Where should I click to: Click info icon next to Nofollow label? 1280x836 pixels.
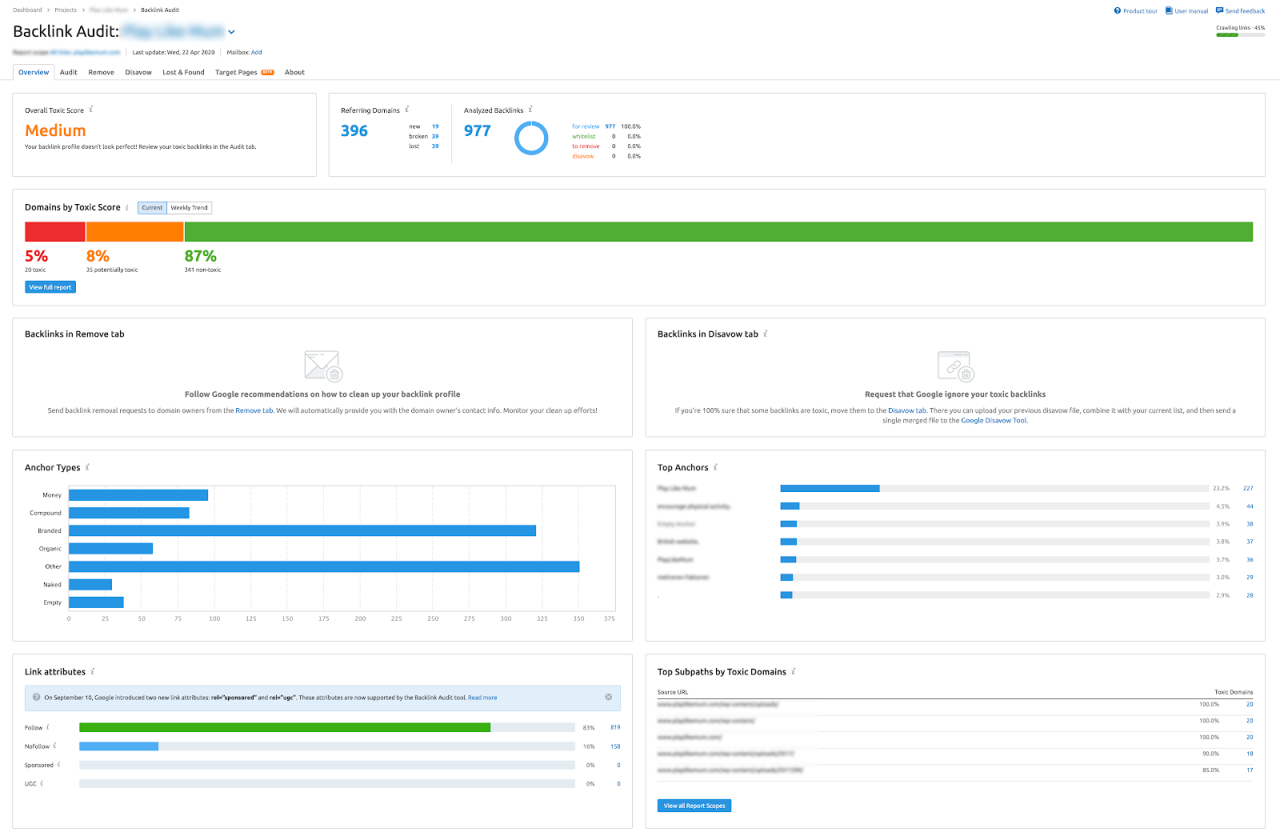(55, 746)
